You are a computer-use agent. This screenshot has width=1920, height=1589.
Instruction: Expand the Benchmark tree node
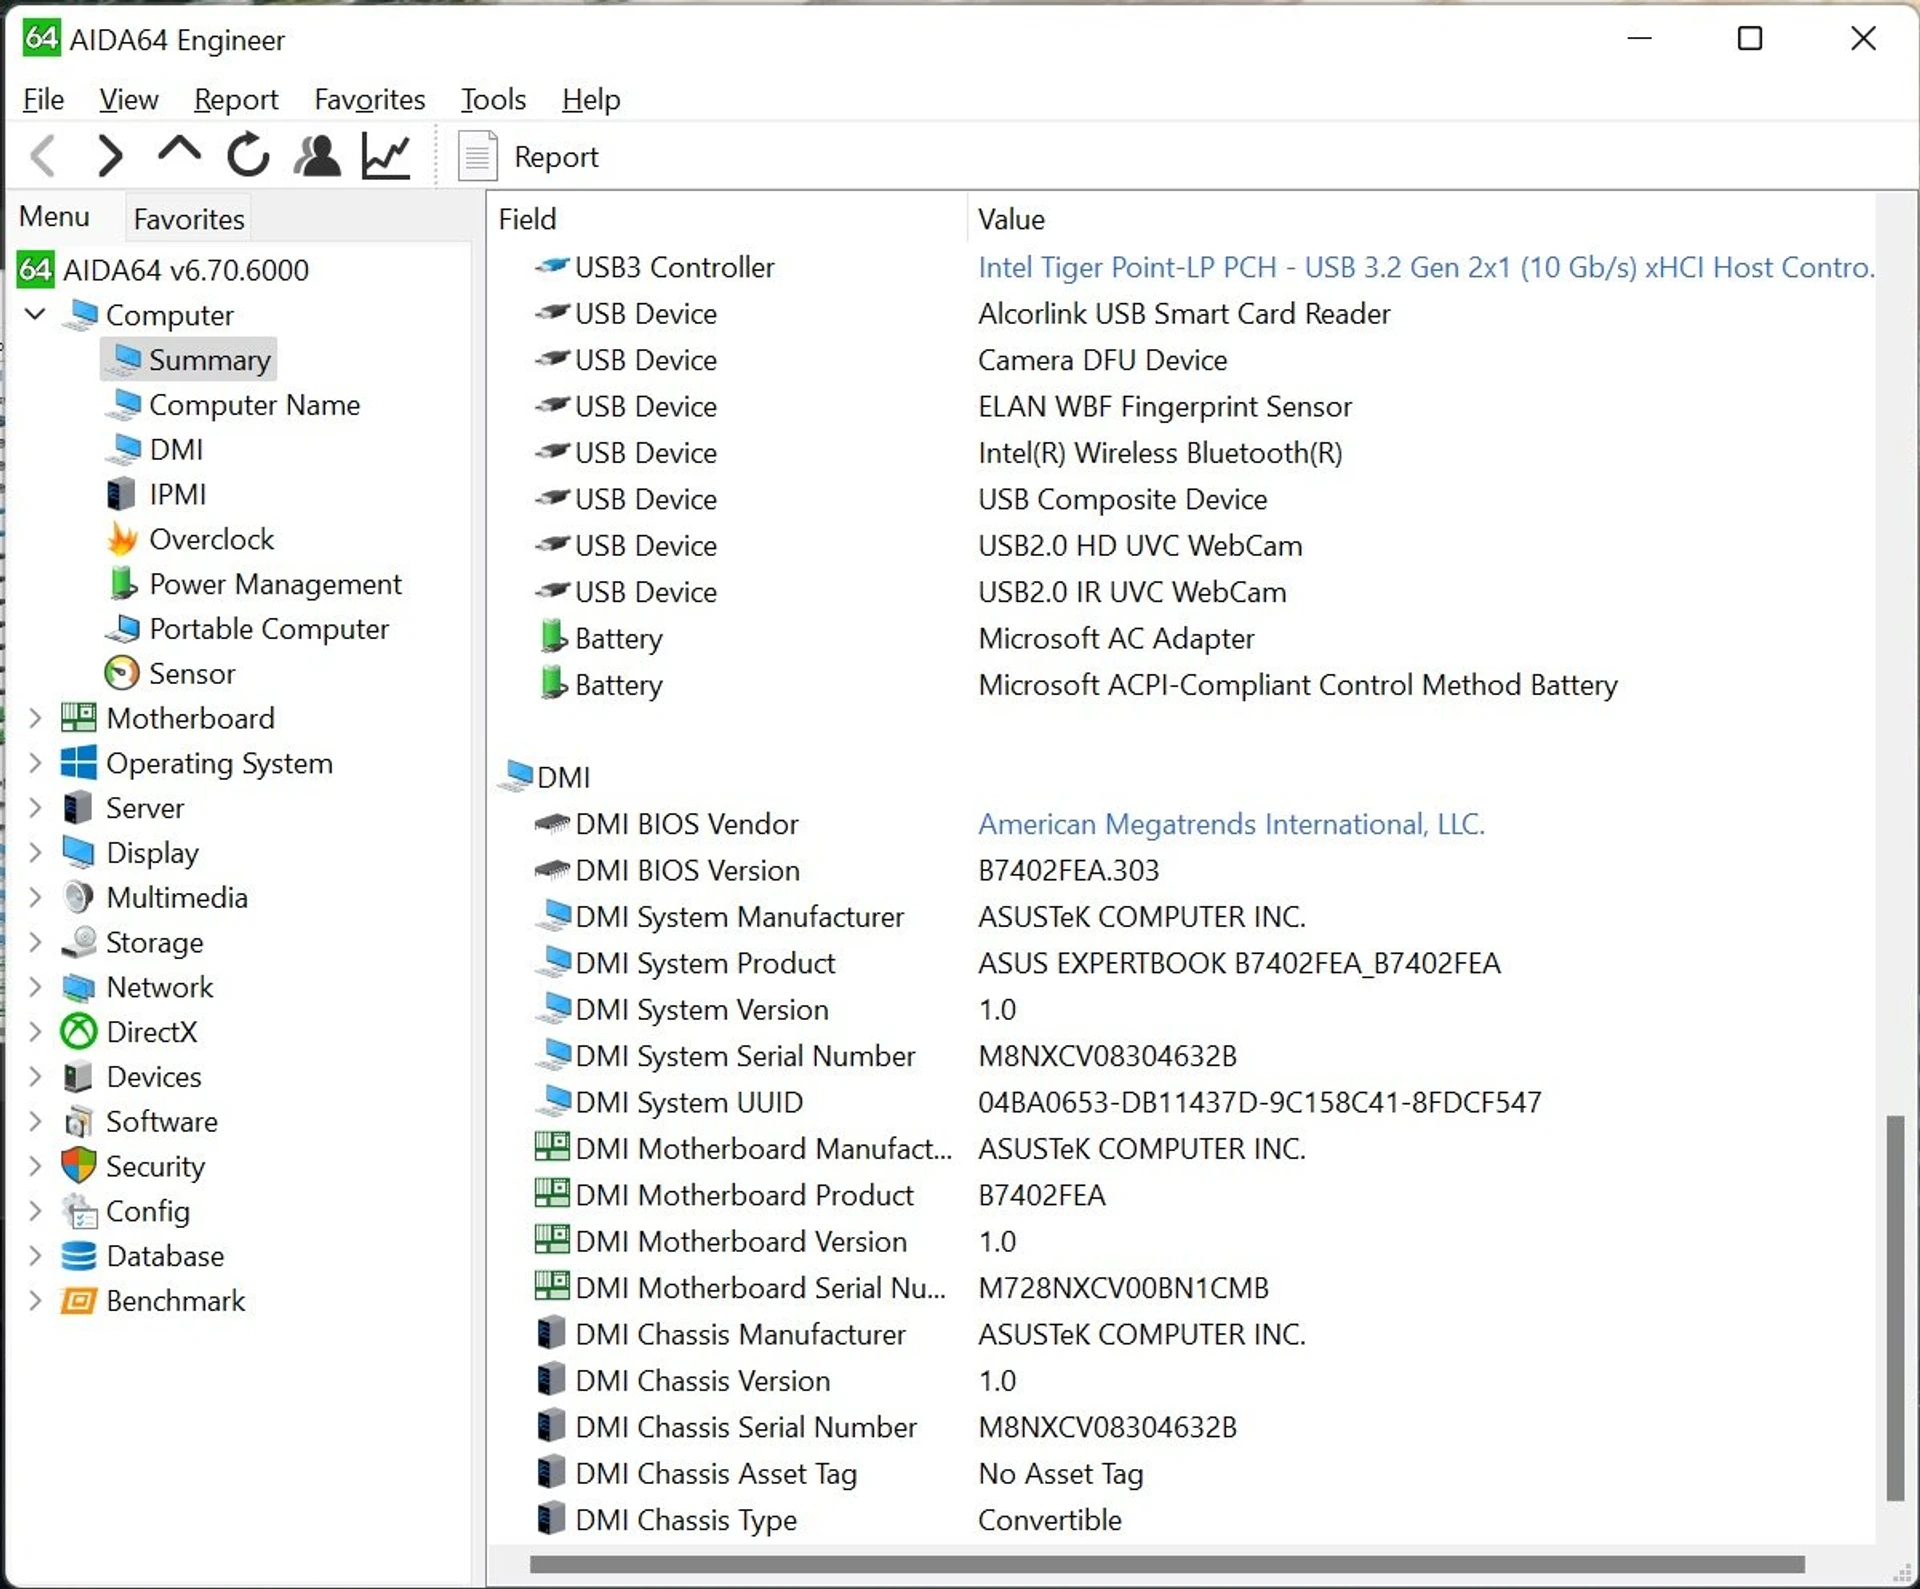tap(35, 1300)
